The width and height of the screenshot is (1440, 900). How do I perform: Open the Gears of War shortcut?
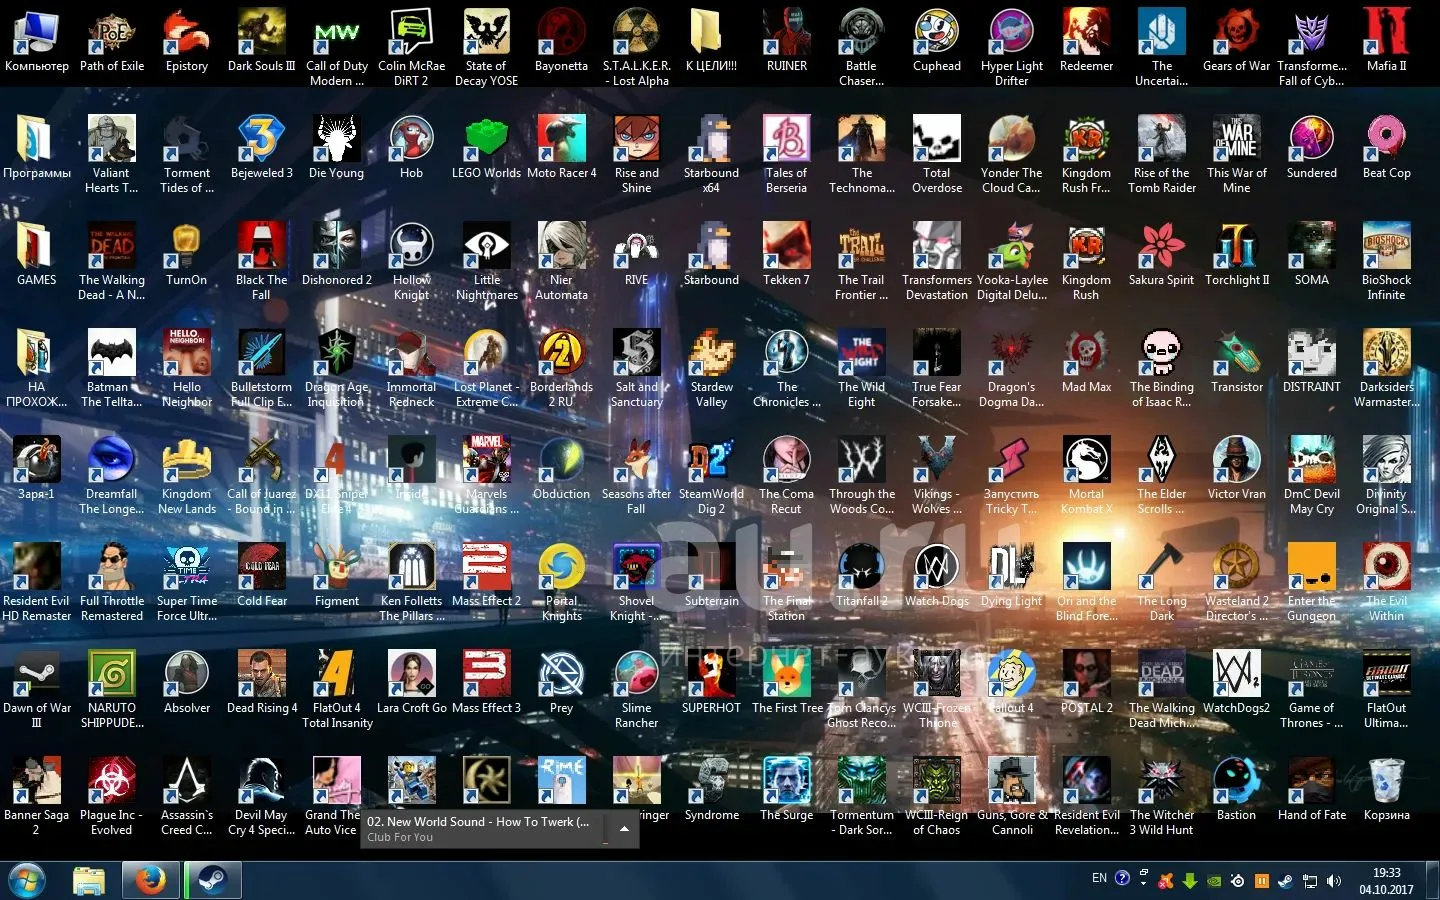1237,42
